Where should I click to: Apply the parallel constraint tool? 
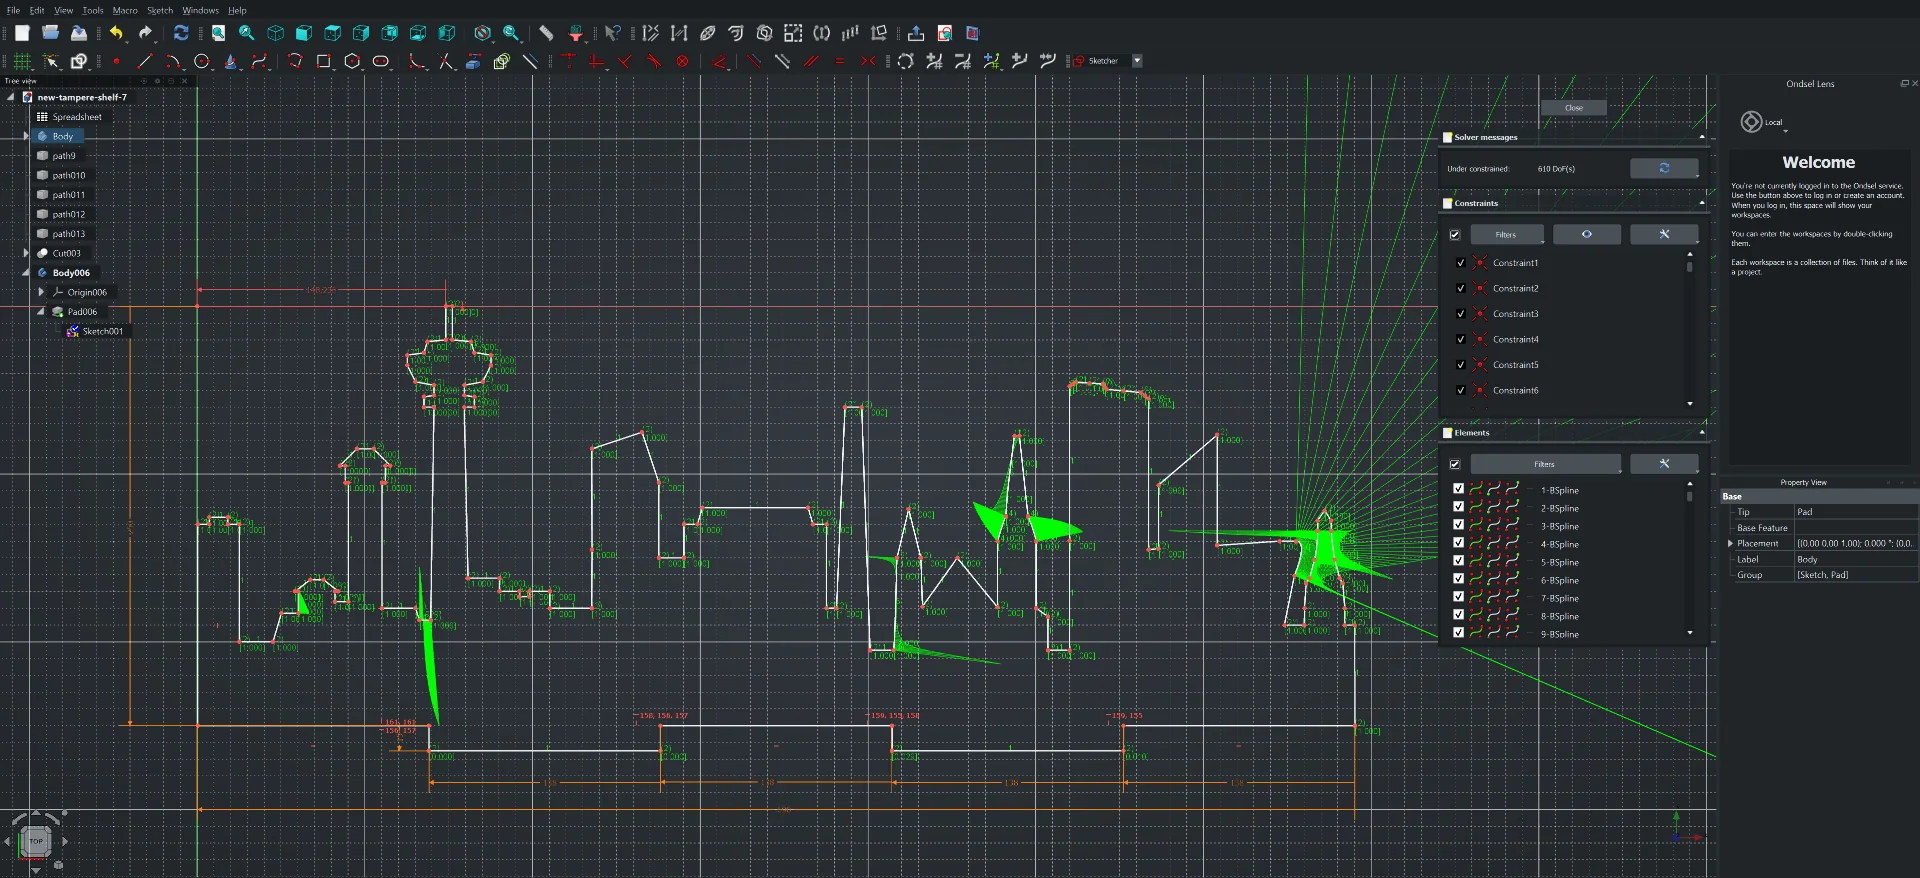(811, 61)
